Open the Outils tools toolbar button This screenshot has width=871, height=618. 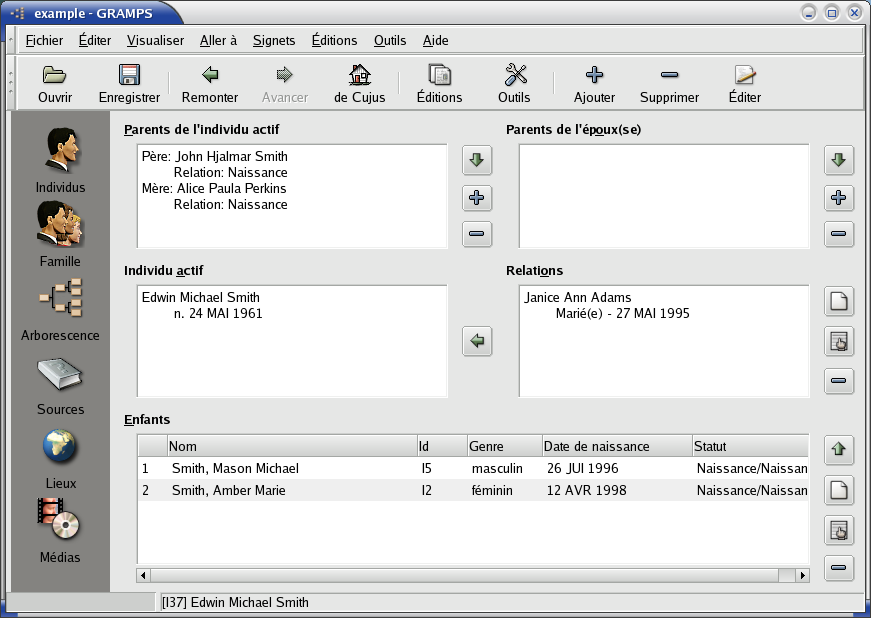tap(514, 84)
